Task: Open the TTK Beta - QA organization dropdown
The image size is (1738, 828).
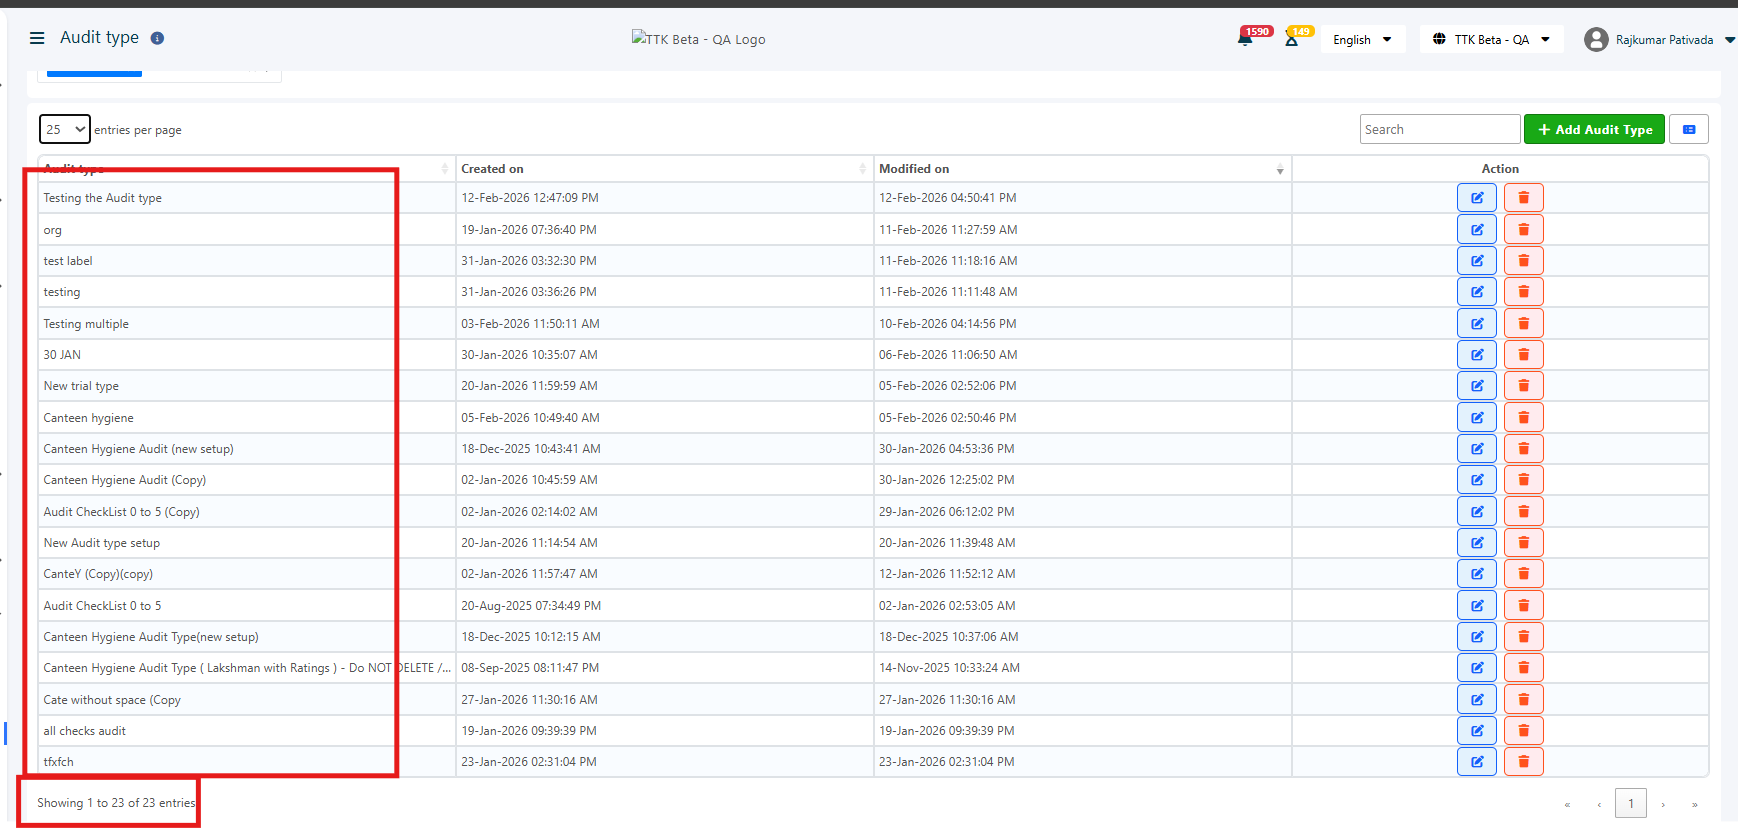Action: 1491,40
